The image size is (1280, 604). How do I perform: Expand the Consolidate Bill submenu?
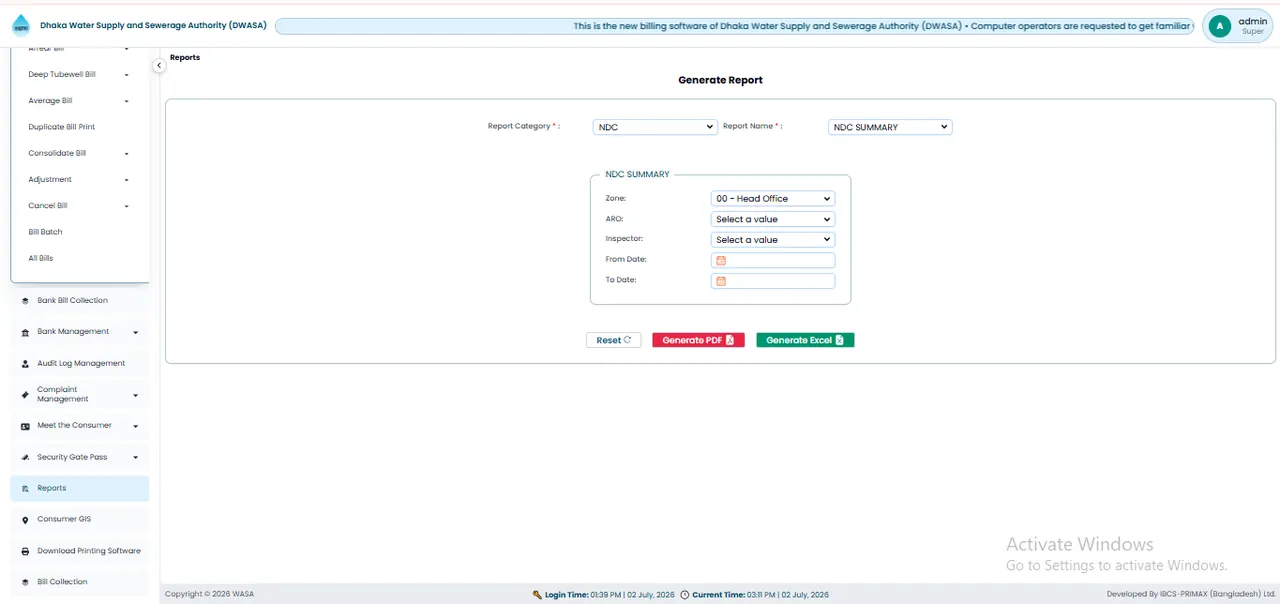click(x=127, y=154)
